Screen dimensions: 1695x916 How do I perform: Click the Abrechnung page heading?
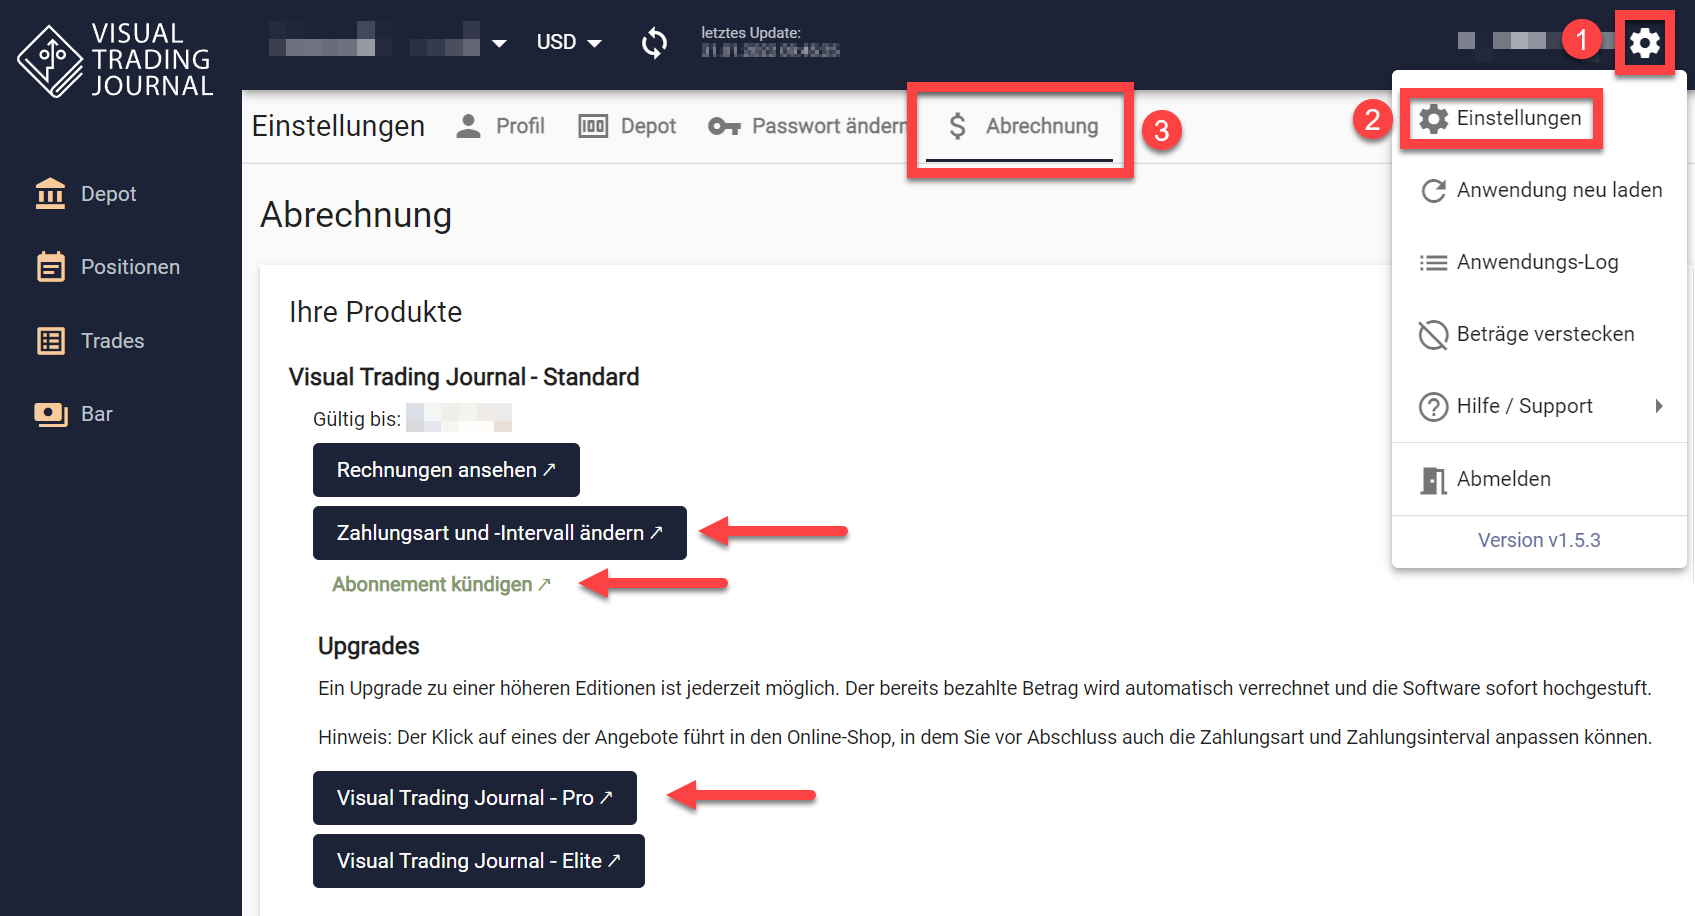356,215
